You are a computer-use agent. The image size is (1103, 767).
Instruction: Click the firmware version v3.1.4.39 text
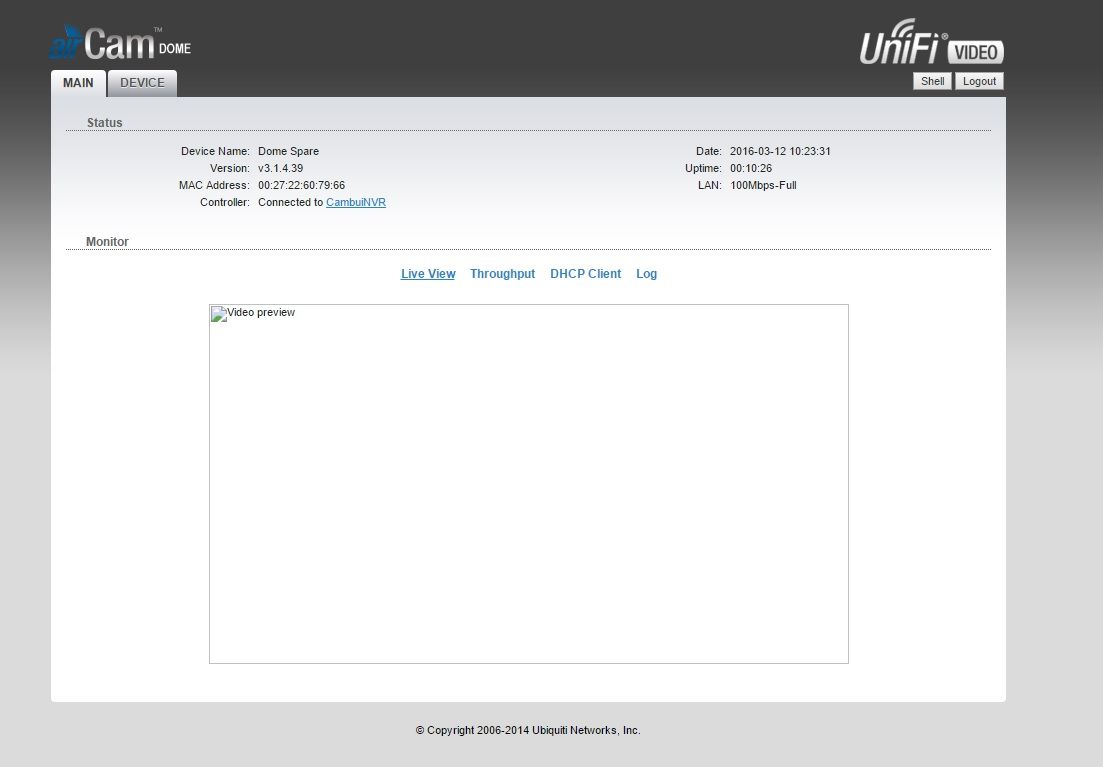pyautogui.click(x=280, y=168)
